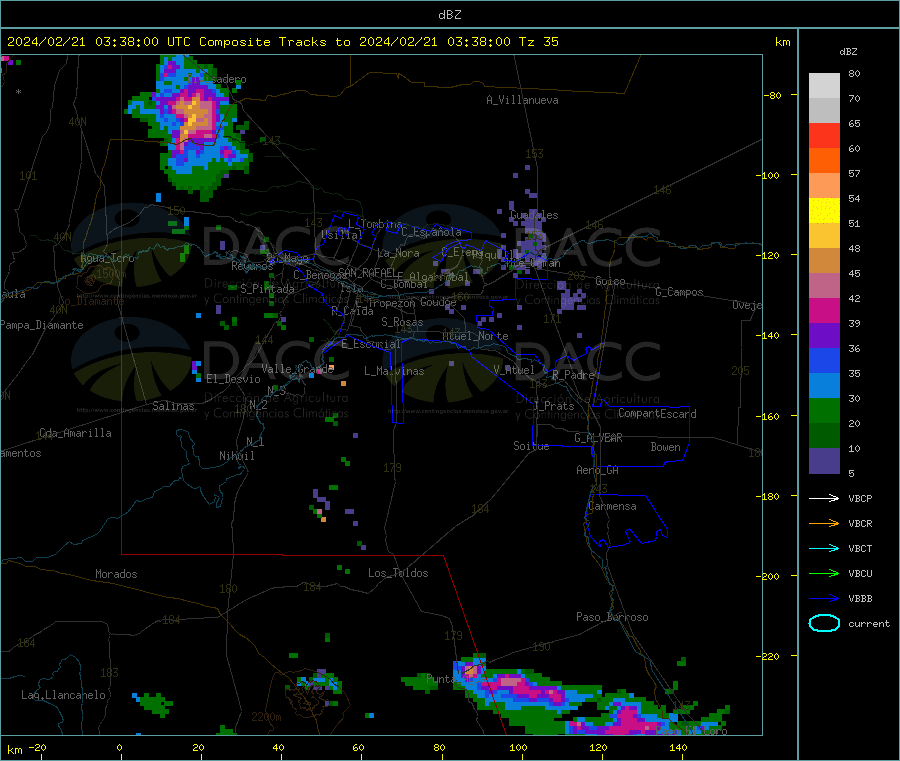Select the yellow 54–51 dBZ swatch
Screen dimensions: 900x761
click(824, 211)
